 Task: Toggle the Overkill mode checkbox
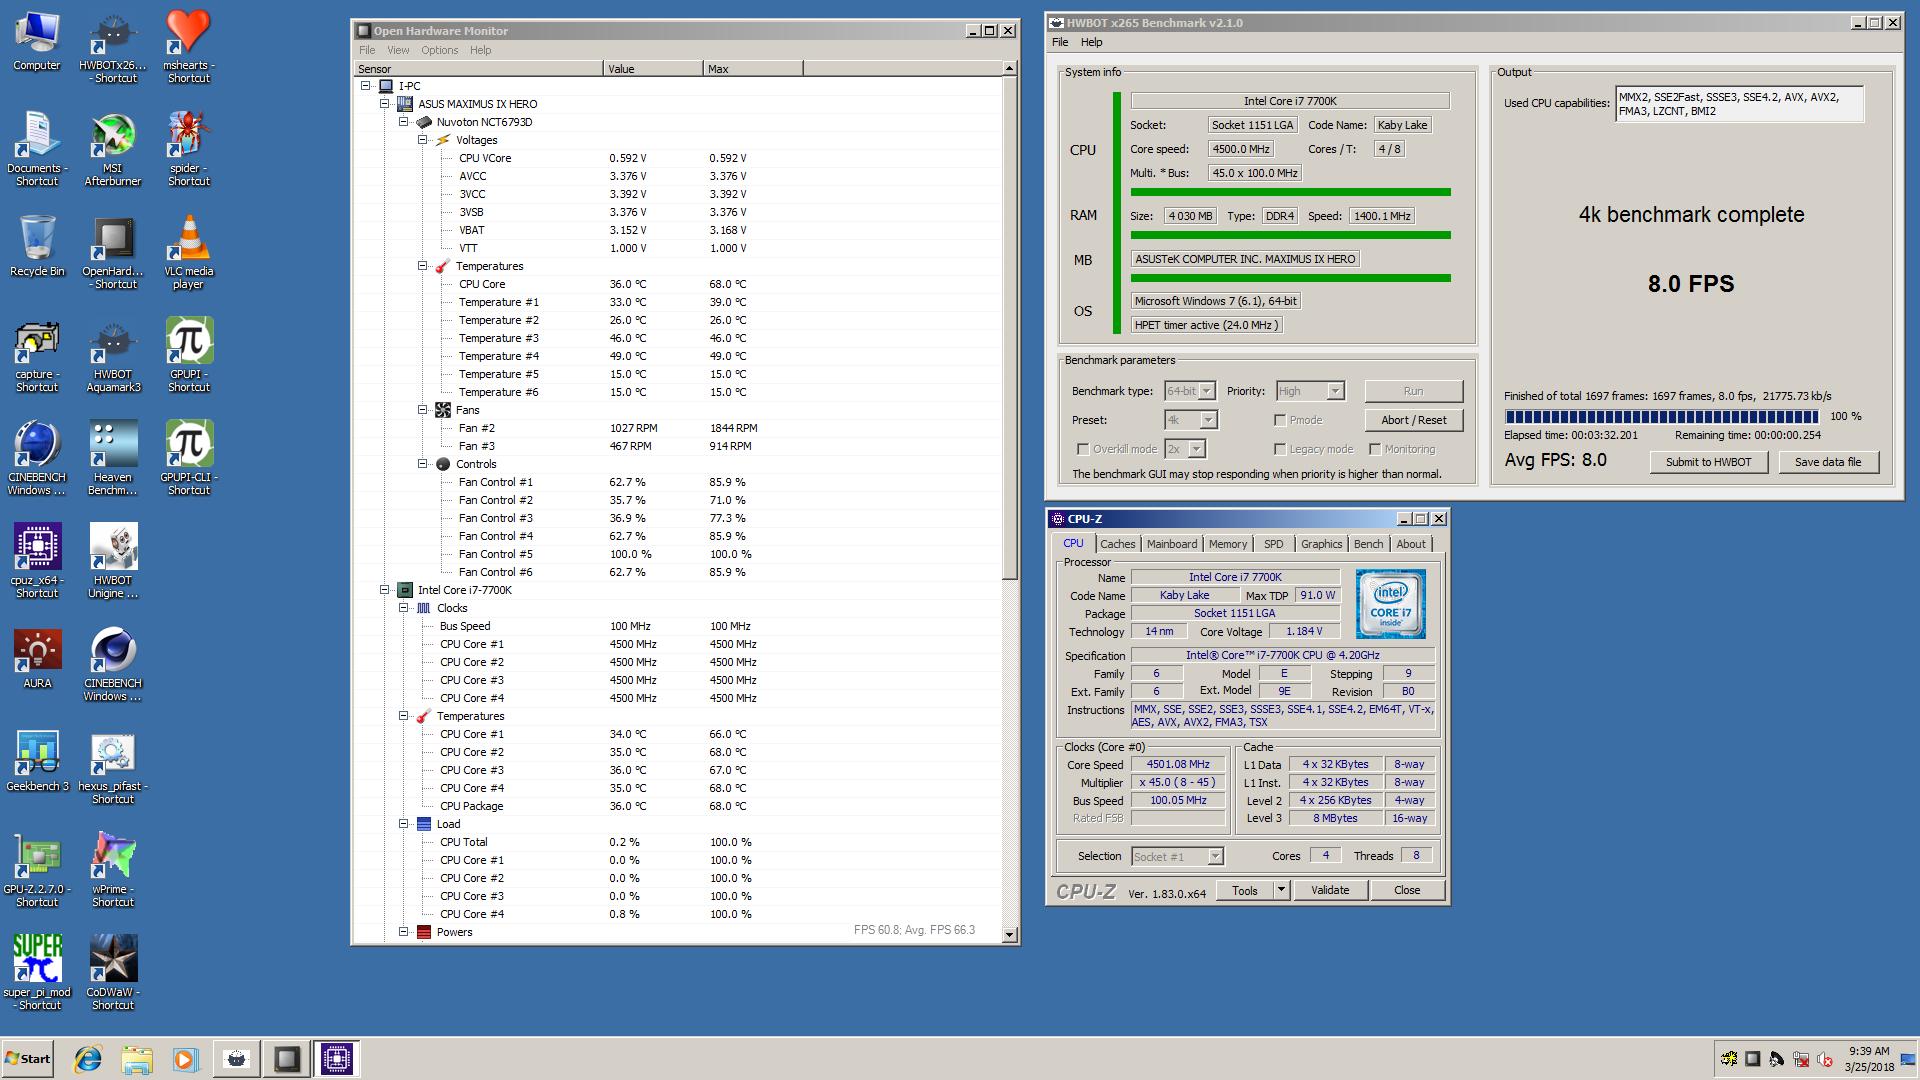pyautogui.click(x=1082, y=449)
